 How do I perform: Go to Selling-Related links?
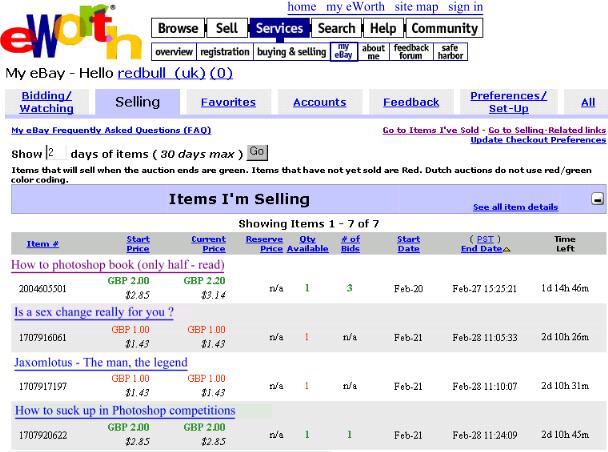(547, 130)
